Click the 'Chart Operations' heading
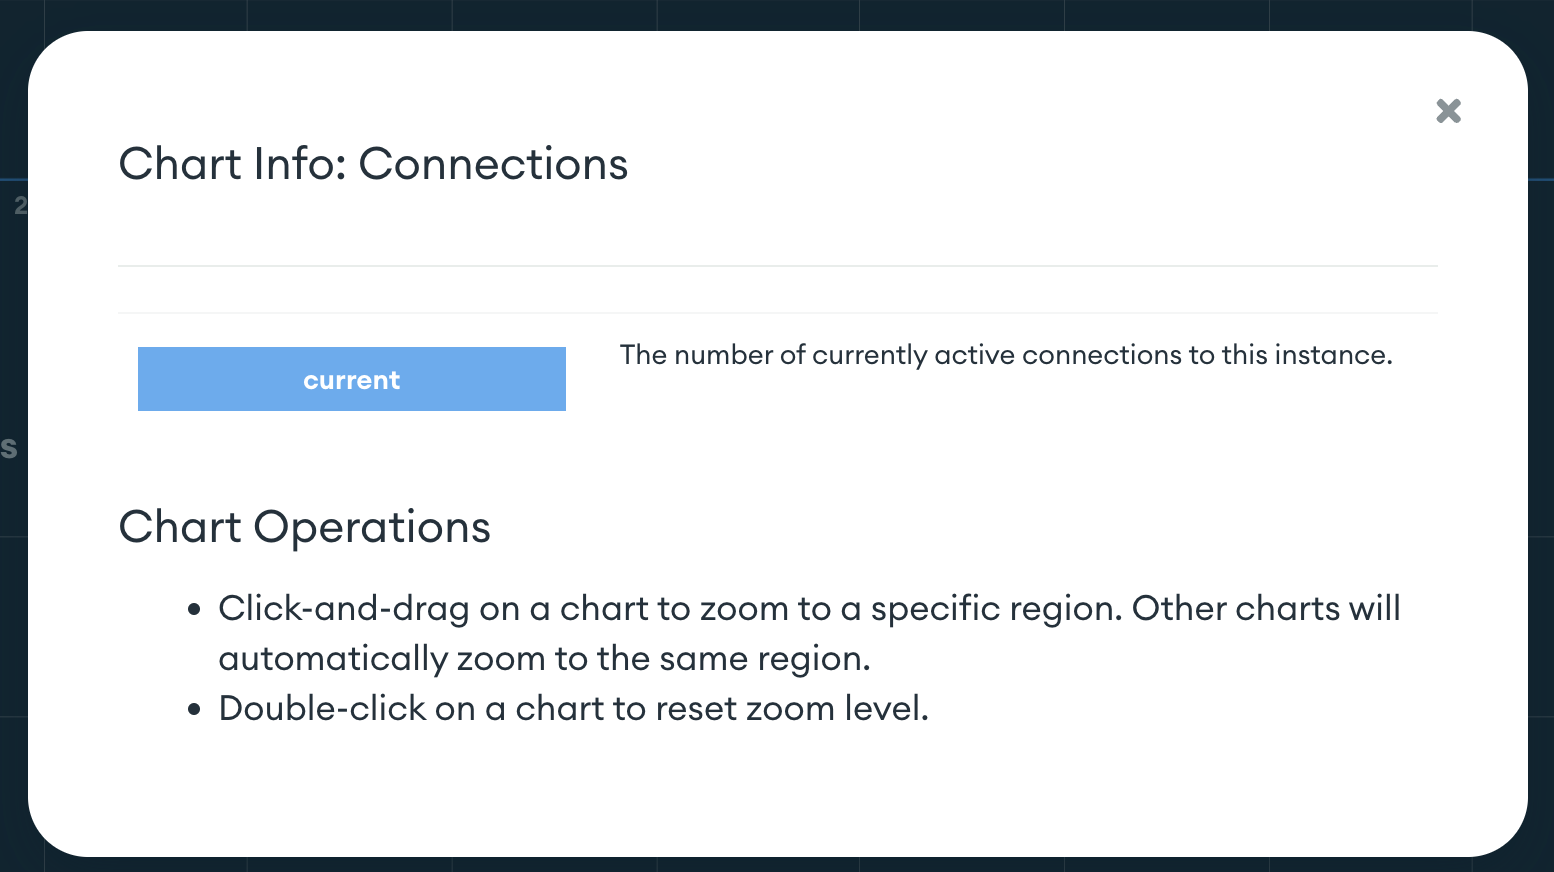This screenshot has width=1554, height=872. point(304,527)
